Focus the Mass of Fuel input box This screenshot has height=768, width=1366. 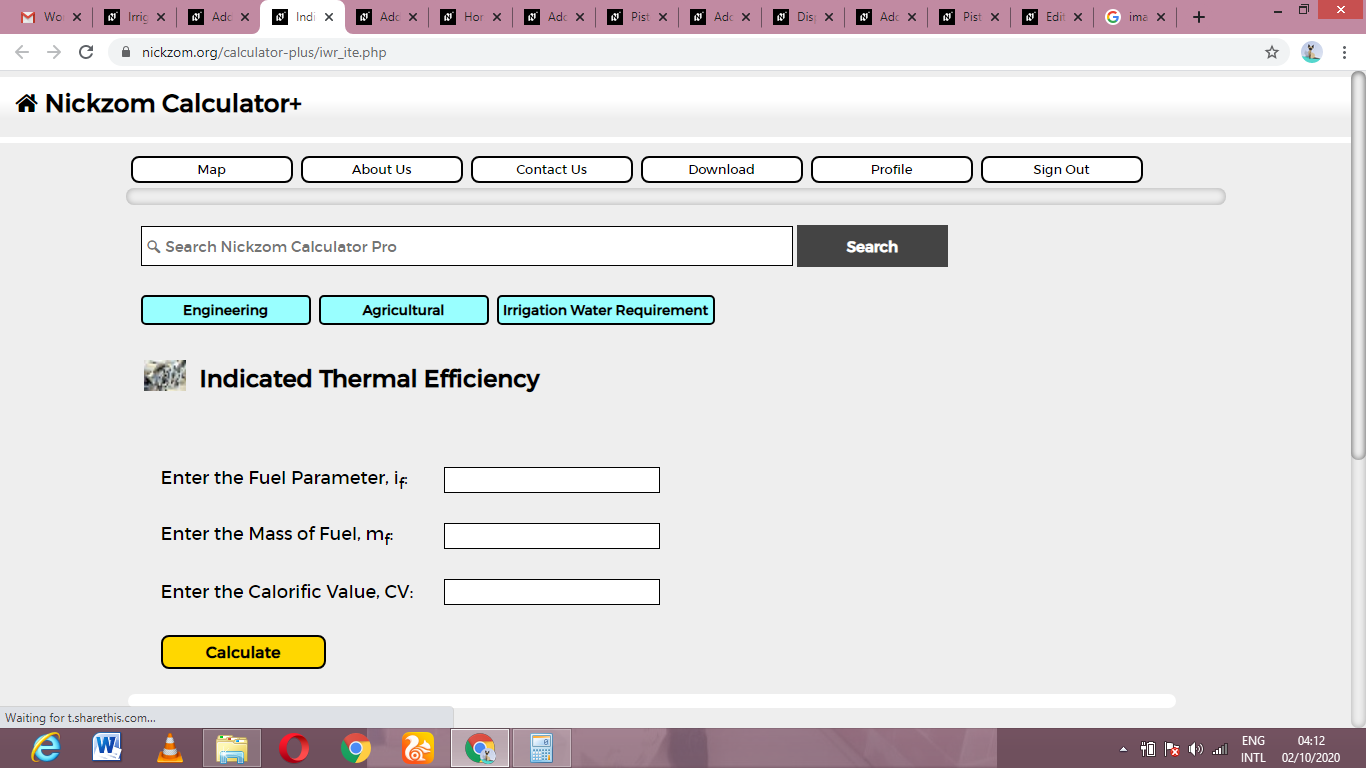coord(552,536)
